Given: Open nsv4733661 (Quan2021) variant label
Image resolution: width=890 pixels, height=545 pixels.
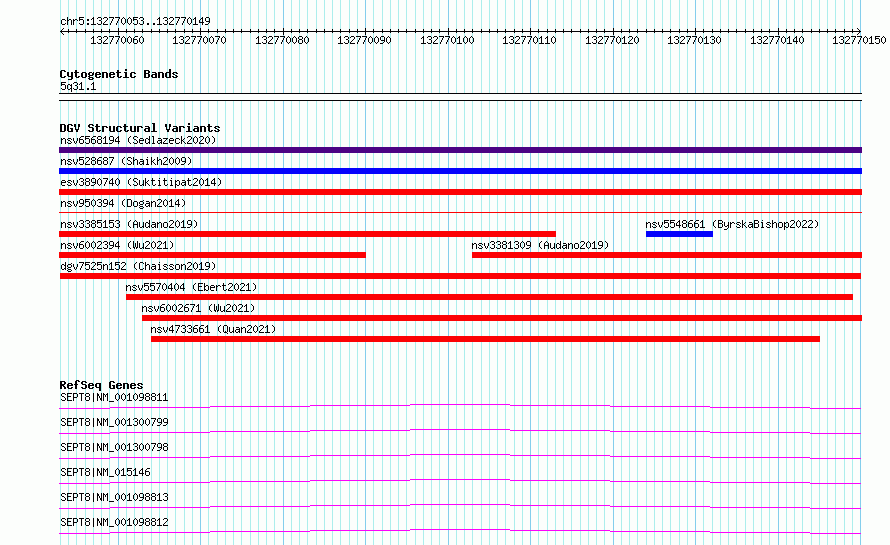Looking at the screenshot, I should coord(213,329).
